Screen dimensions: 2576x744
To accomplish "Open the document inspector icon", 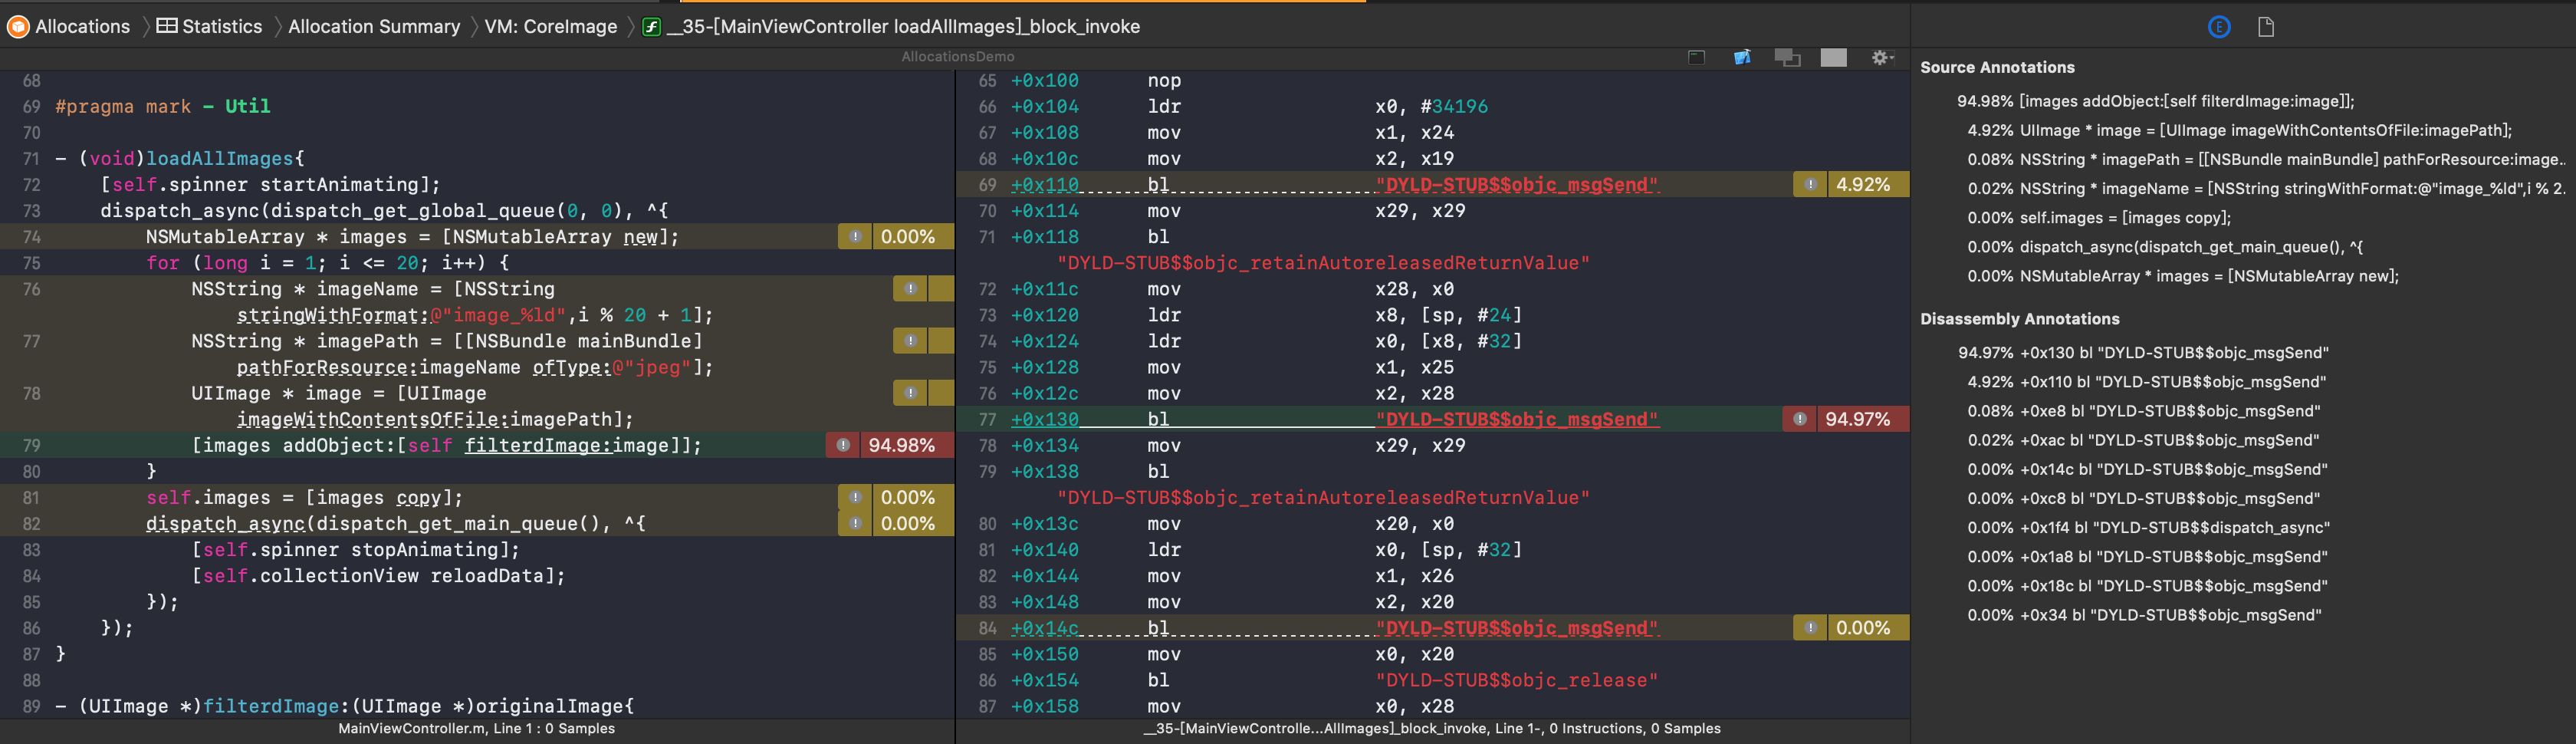I will click(2266, 27).
